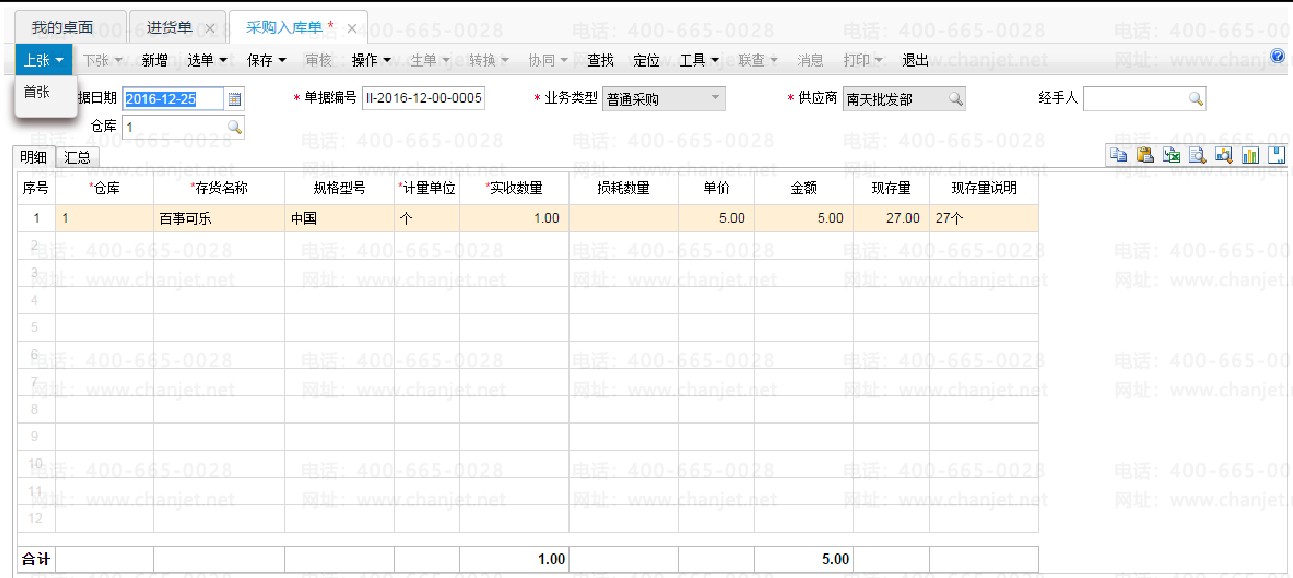Click the 经手人 input field
The image size is (1293, 578).
tap(1144, 99)
